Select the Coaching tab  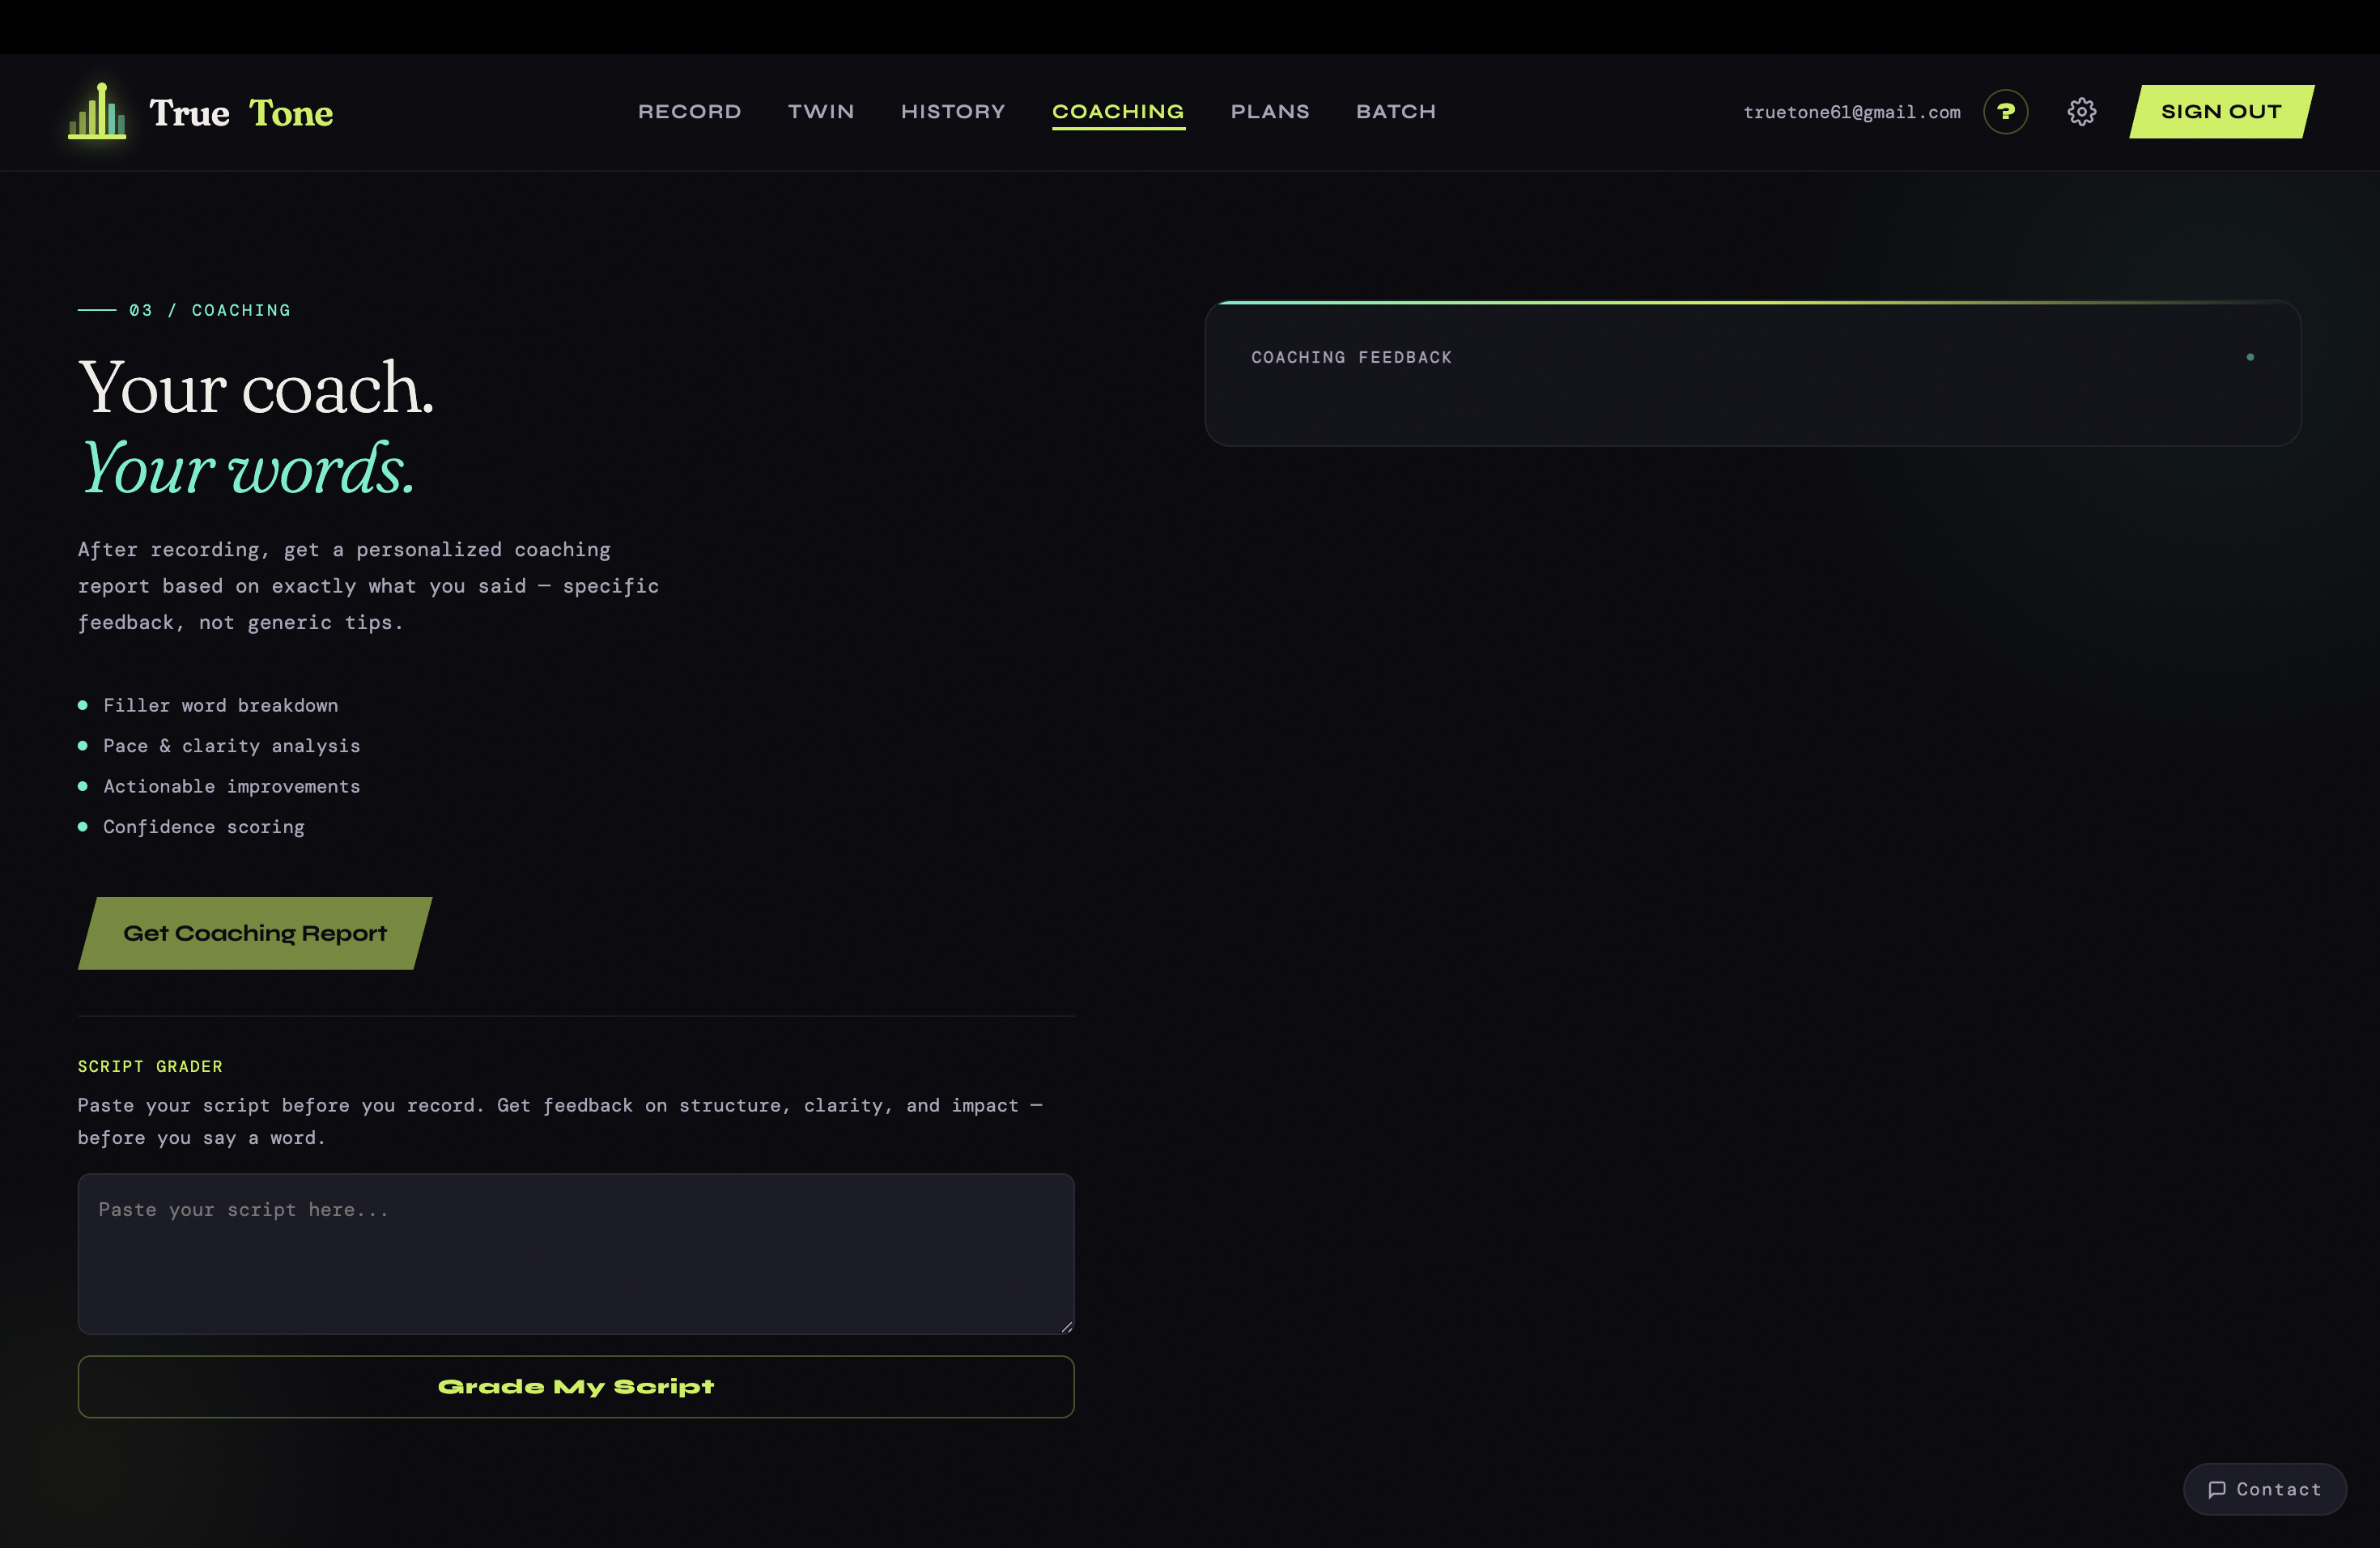(1117, 111)
